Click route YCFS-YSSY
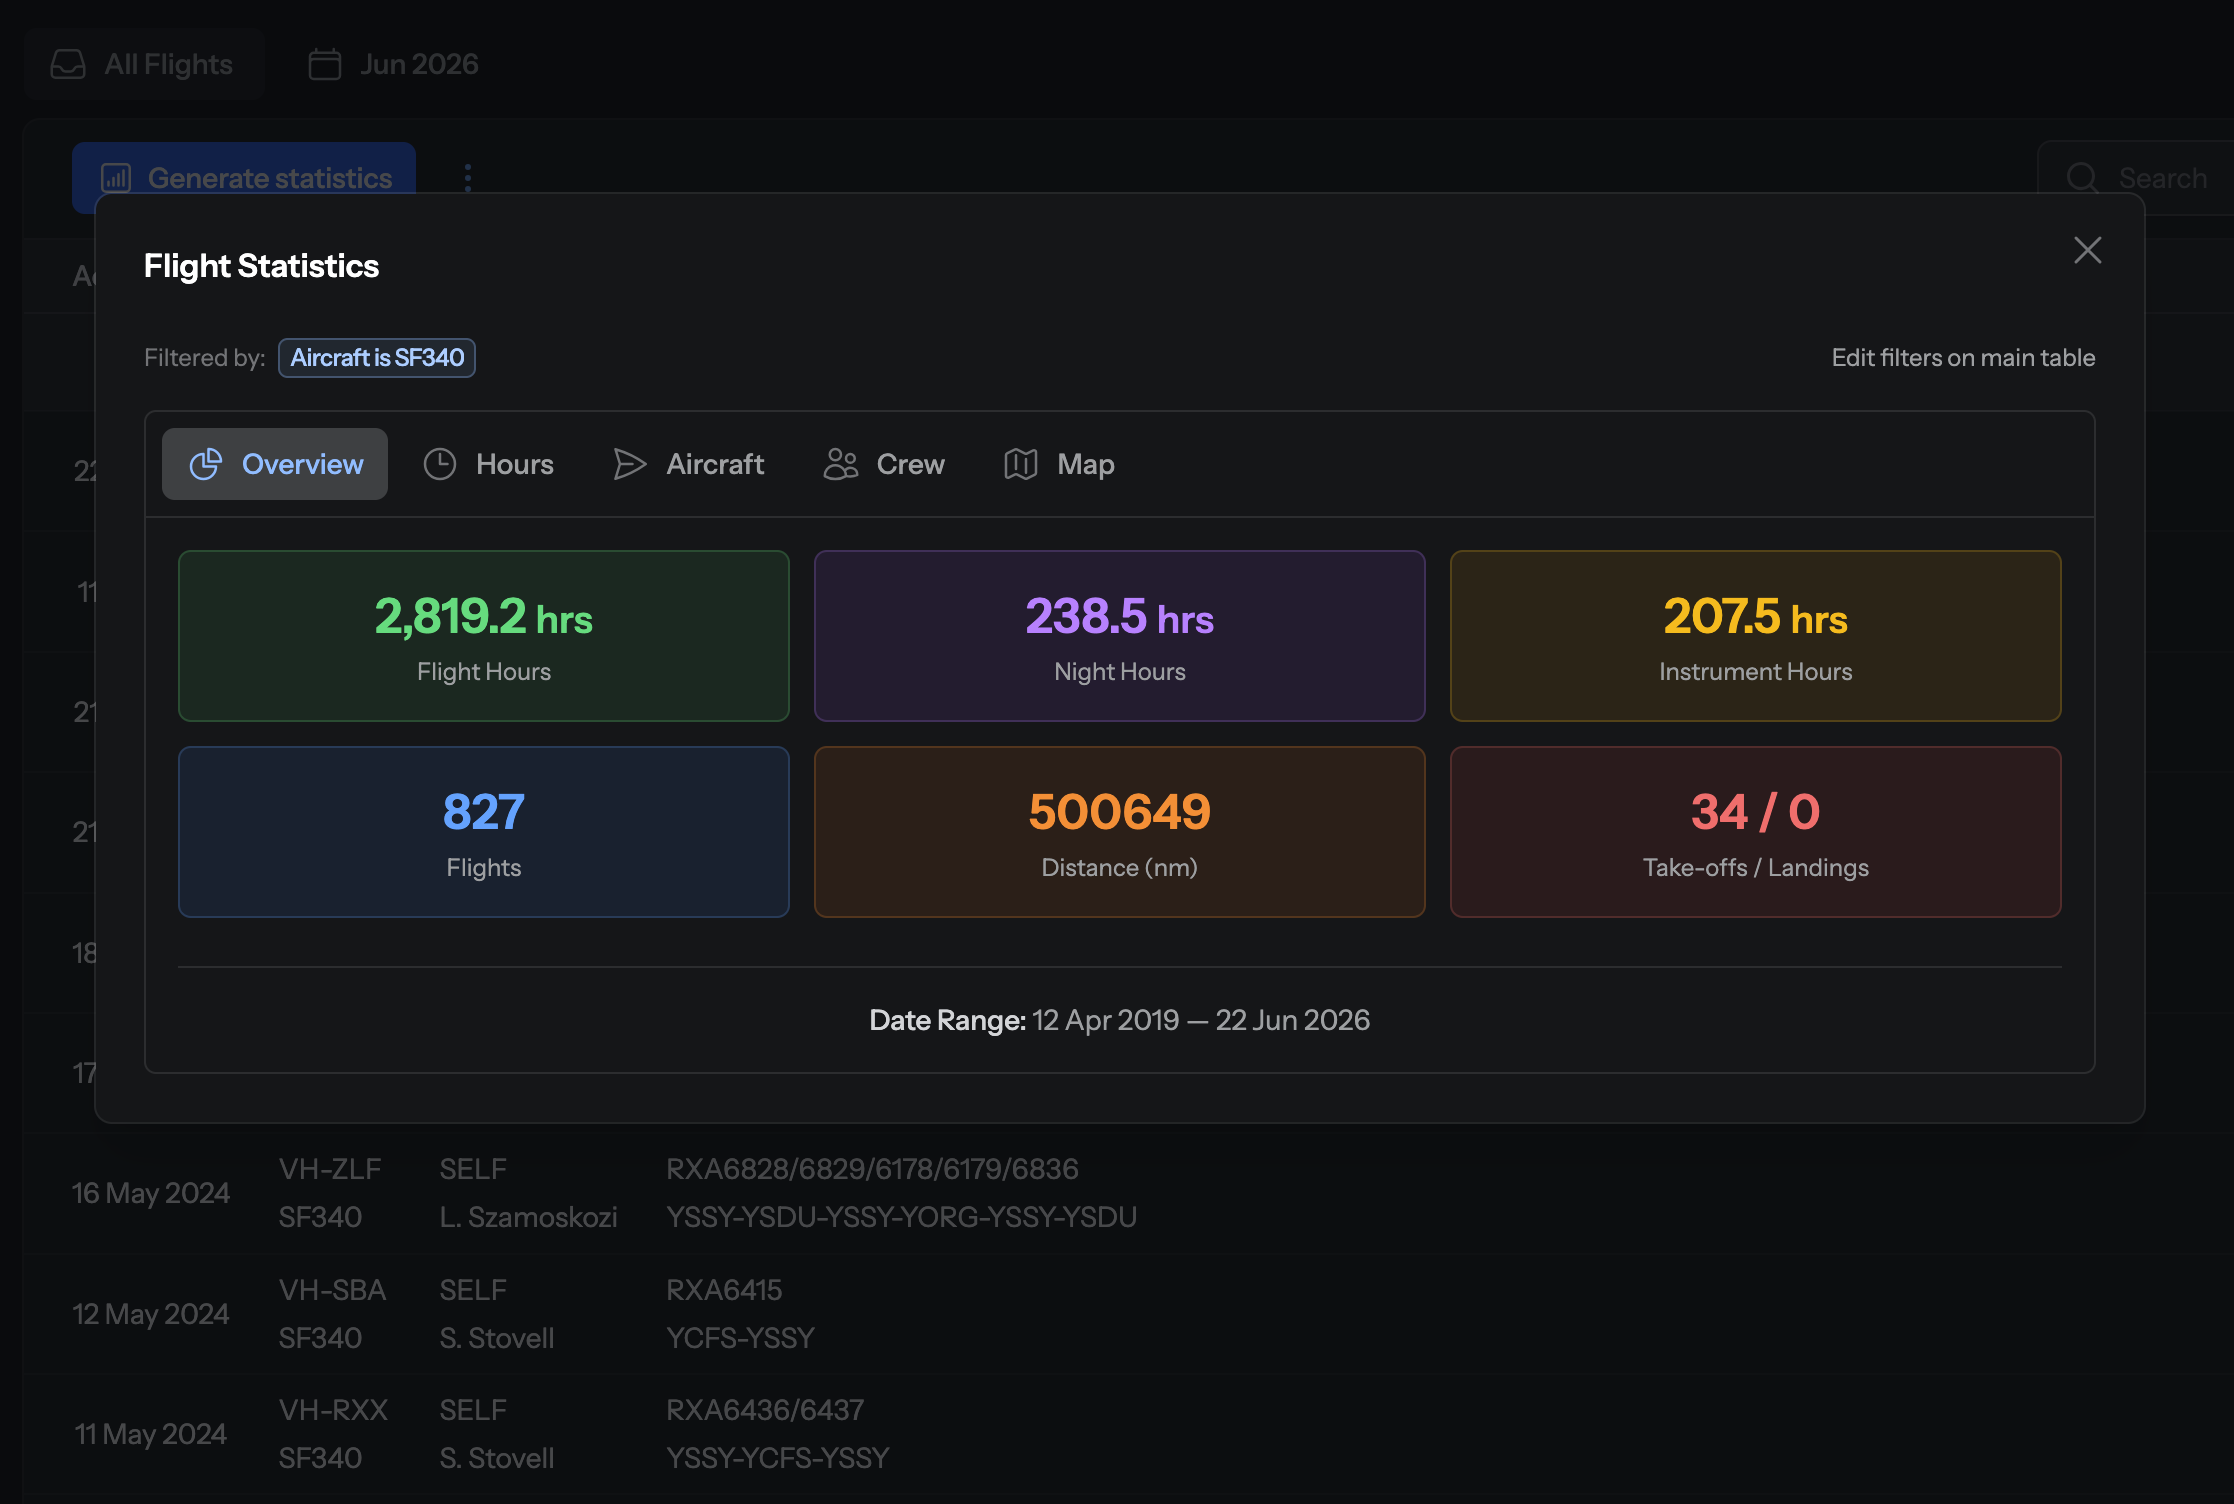Image resolution: width=2234 pixels, height=1504 pixels. [741, 1338]
